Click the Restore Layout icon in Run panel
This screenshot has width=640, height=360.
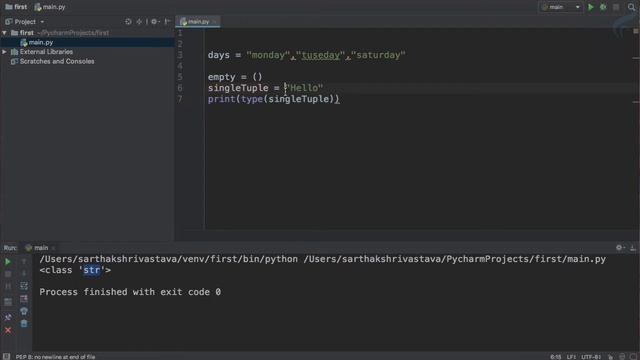coord(8,302)
